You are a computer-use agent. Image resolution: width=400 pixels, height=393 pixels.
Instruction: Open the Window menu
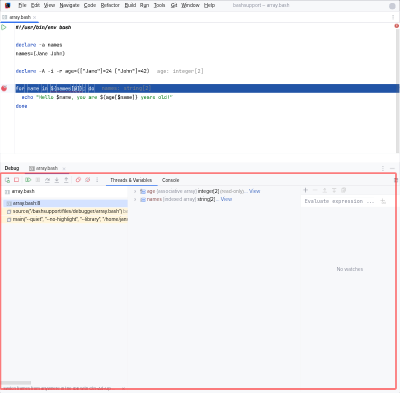(190, 5)
